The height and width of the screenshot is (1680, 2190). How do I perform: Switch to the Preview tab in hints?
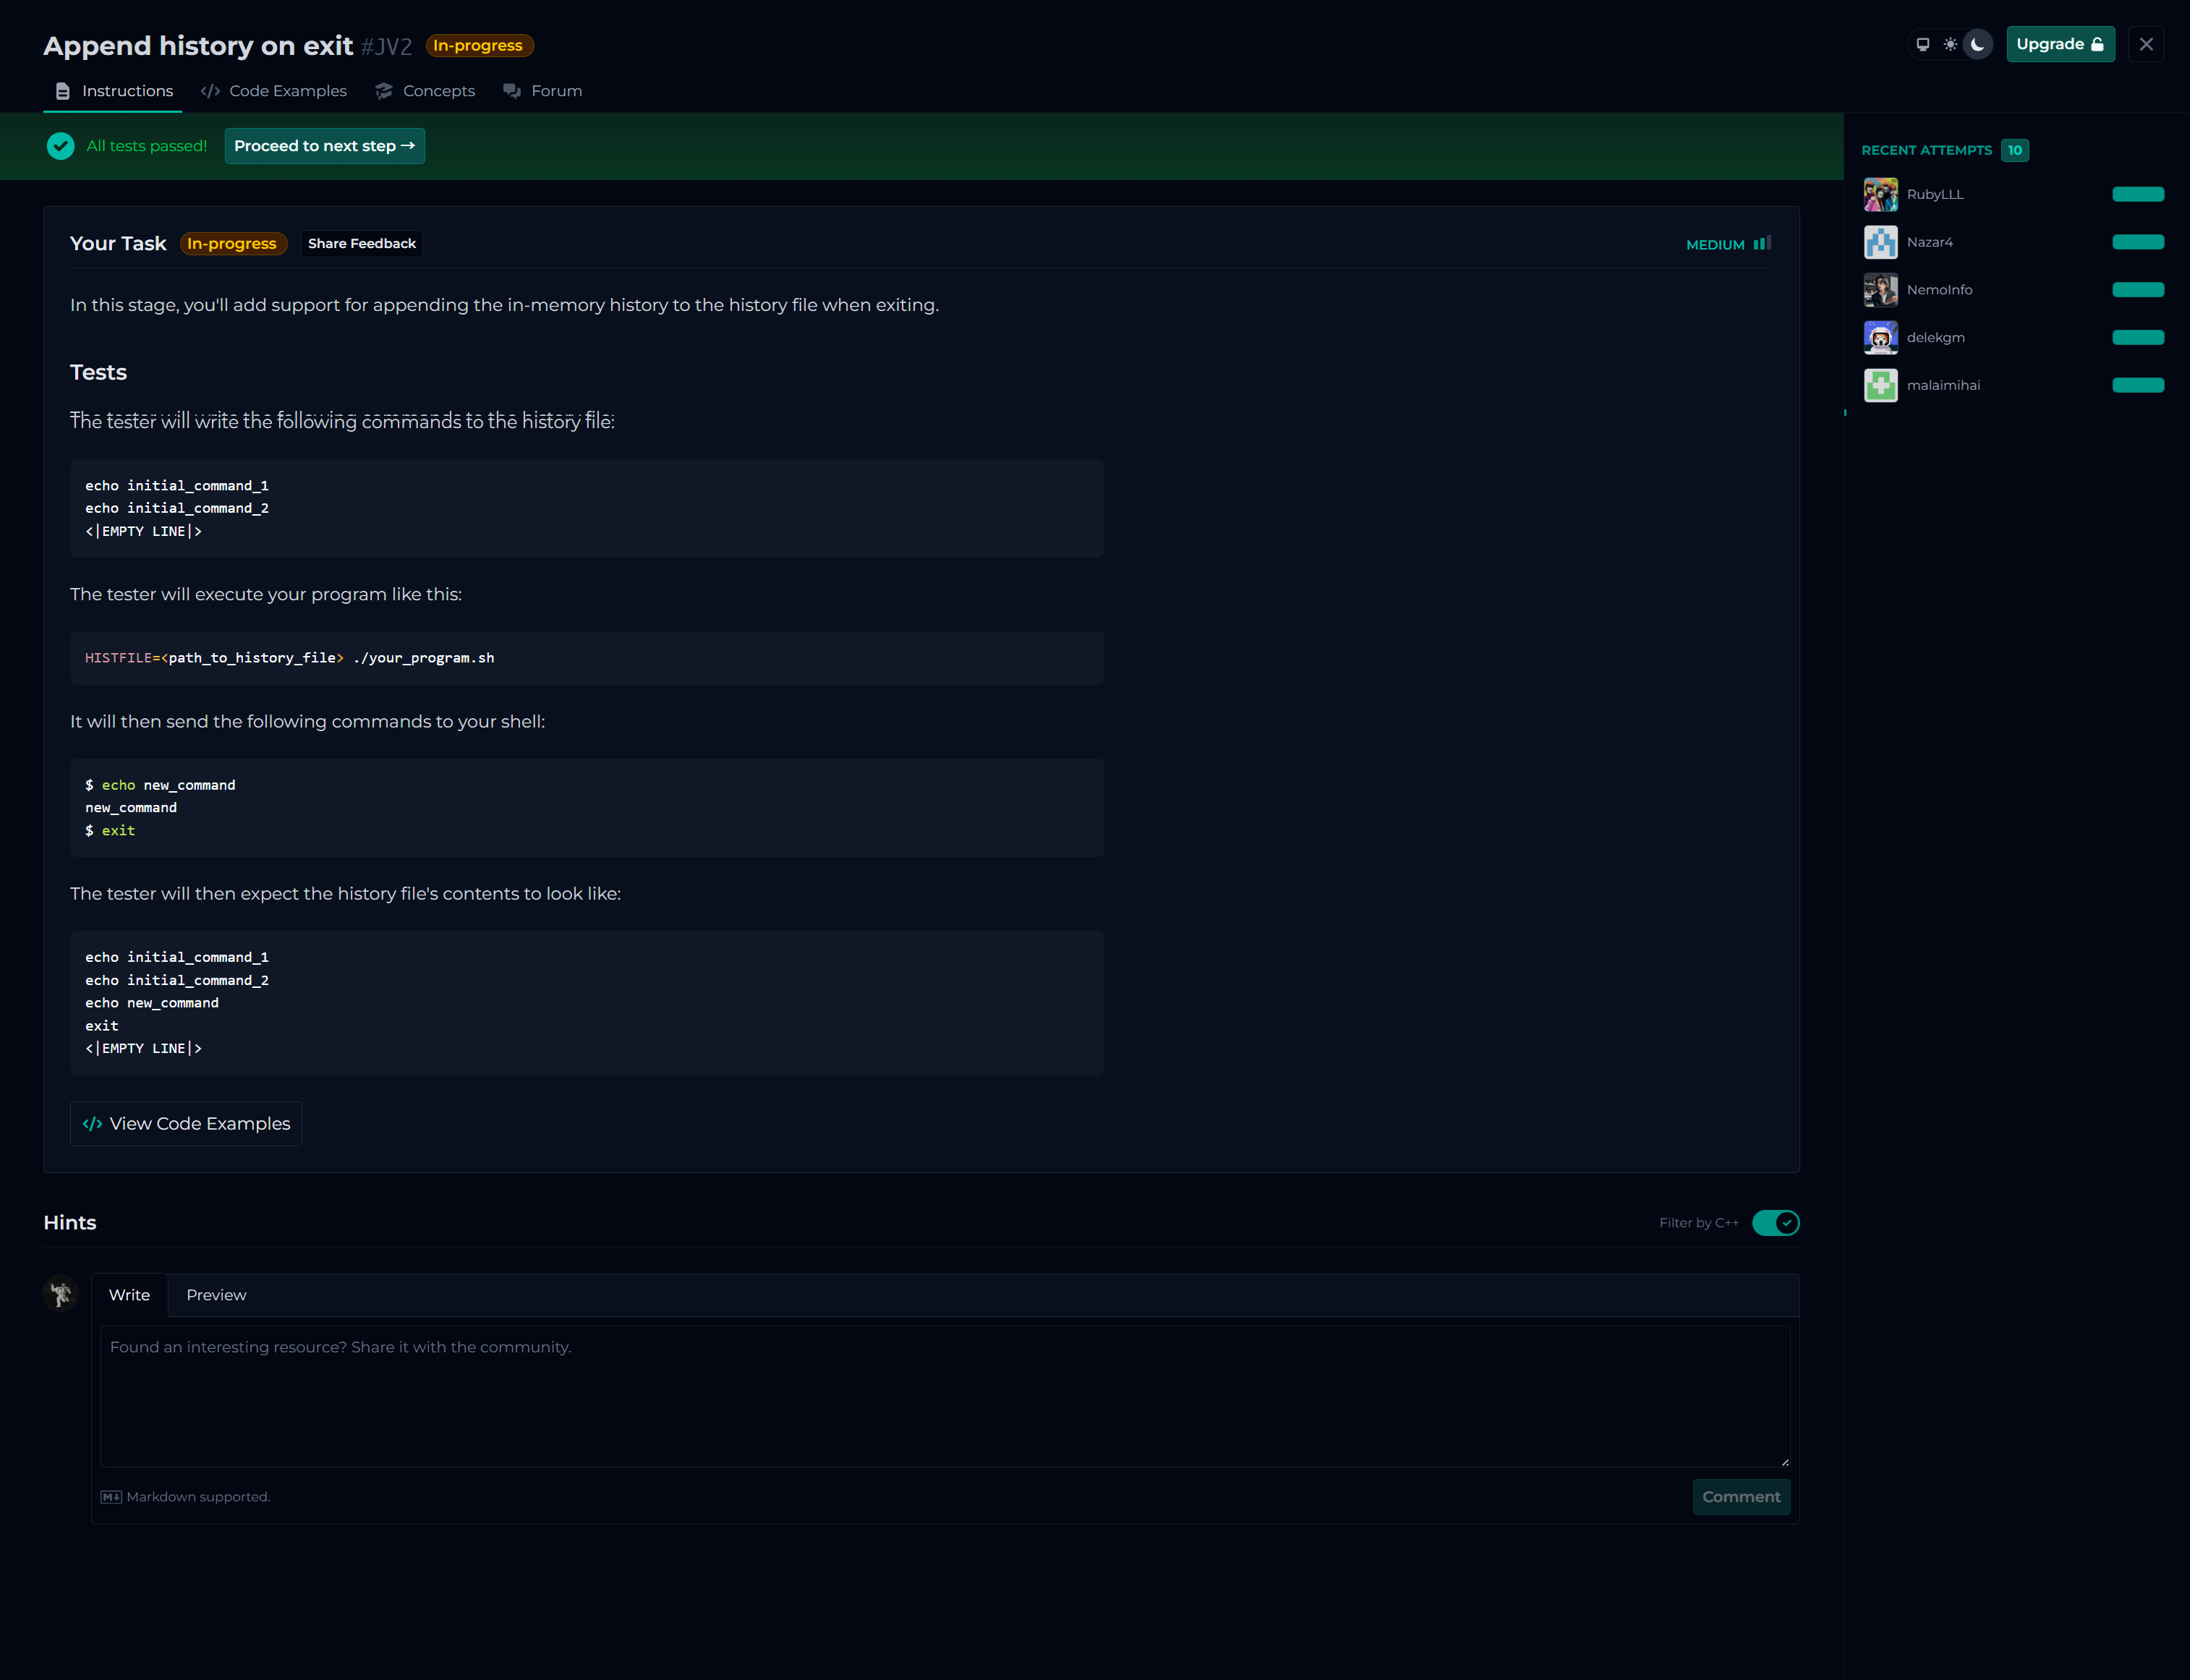pos(216,1295)
